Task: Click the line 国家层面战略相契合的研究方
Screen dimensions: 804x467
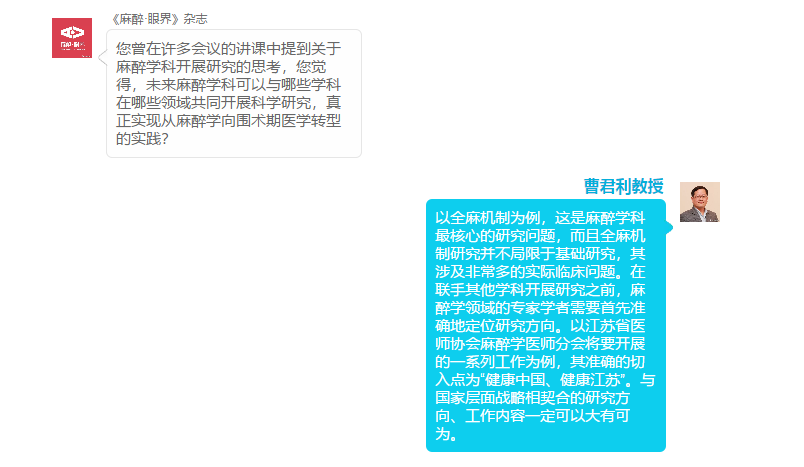Action: click(x=532, y=398)
